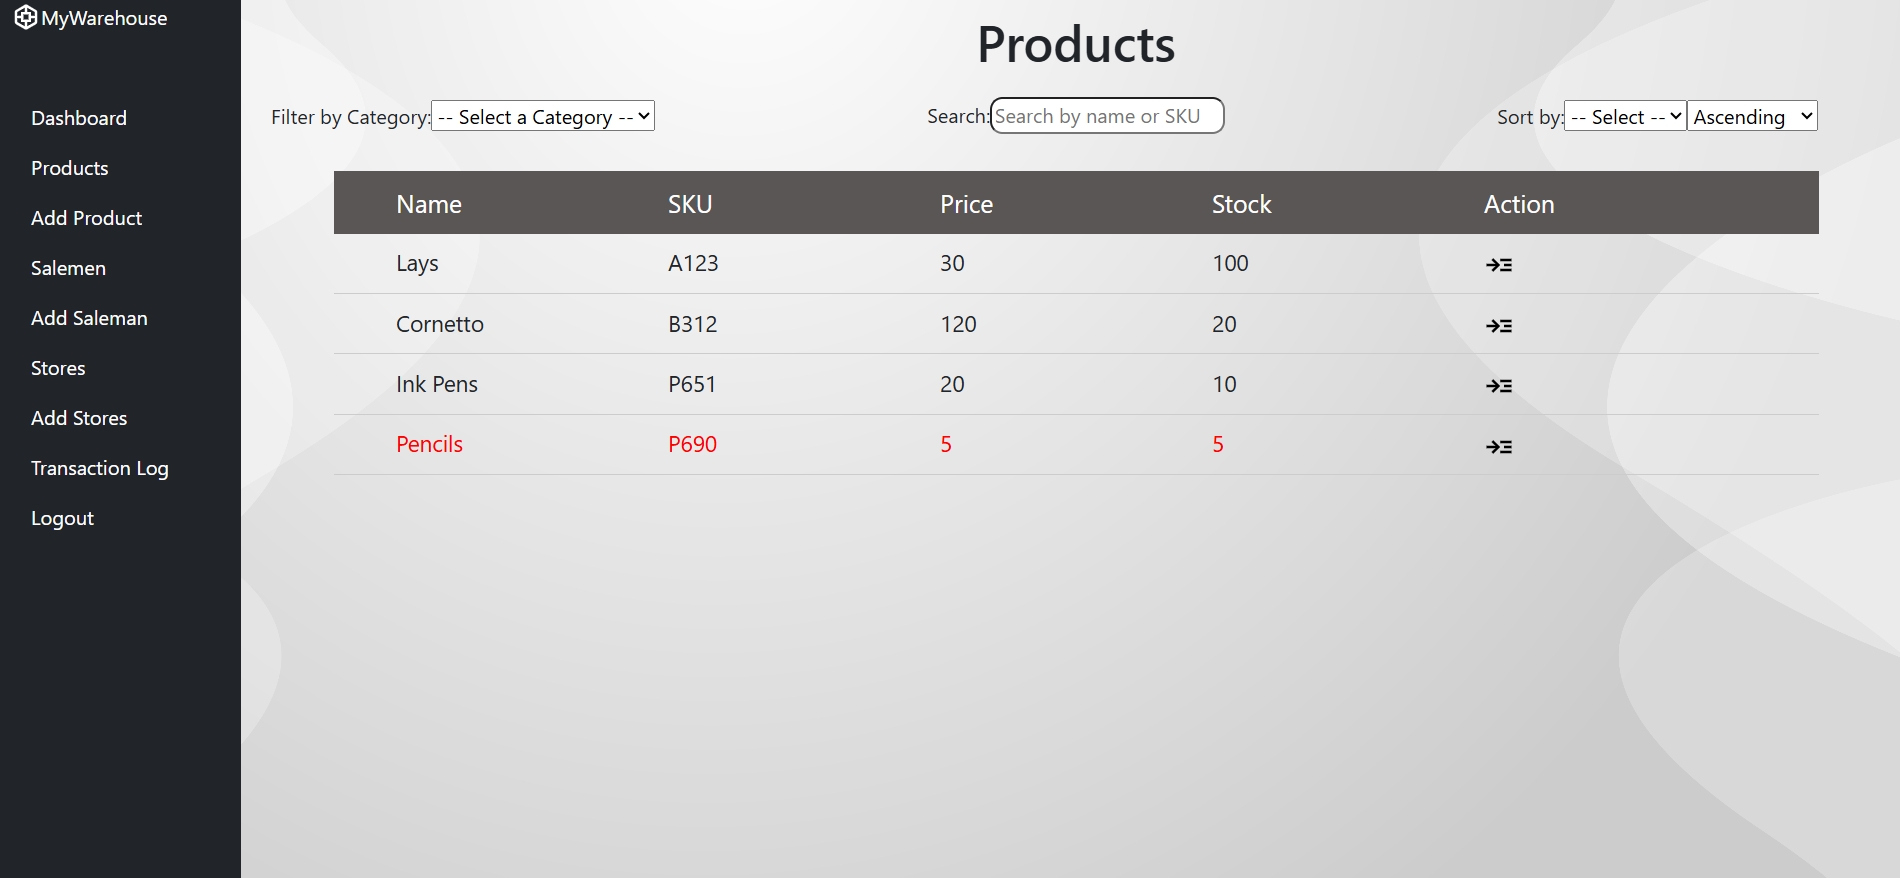1900x878 pixels.
Task: Expand the Sort by Select dropdown
Action: pyautogui.click(x=1625, y=116)
